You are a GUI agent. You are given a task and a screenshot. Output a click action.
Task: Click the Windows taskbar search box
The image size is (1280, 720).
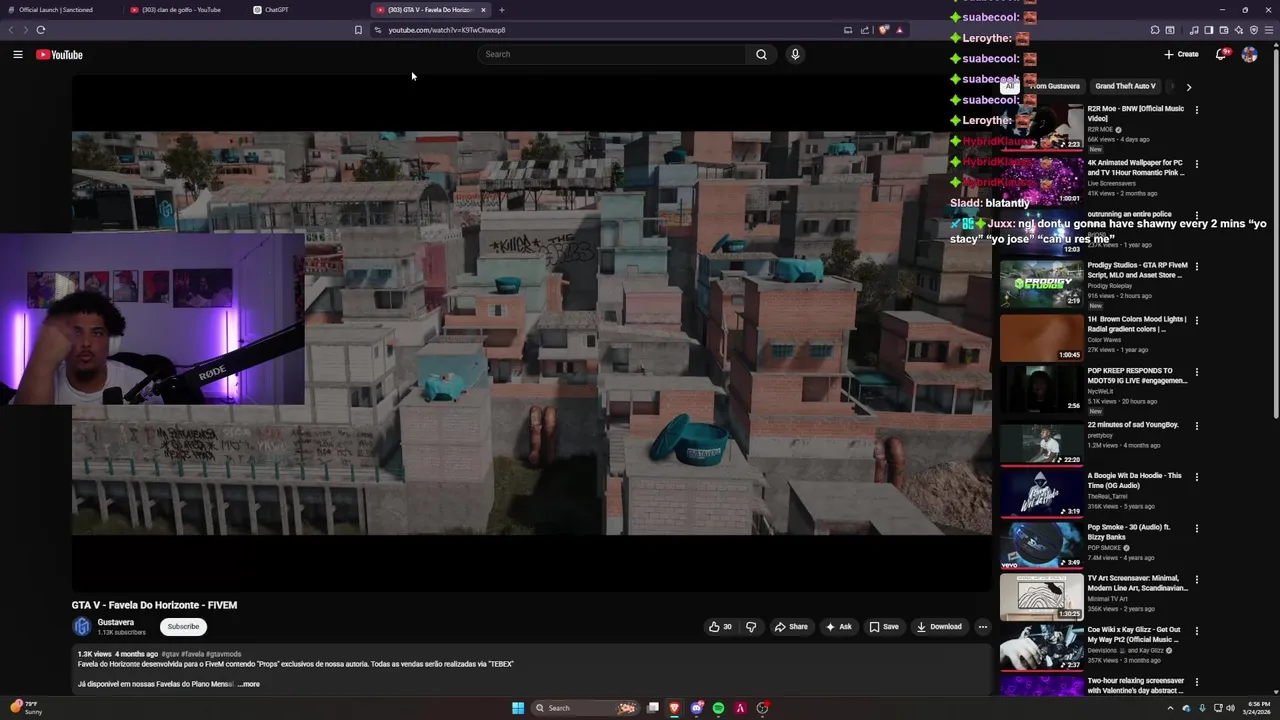pyautogui.click(x=585, y=708)
